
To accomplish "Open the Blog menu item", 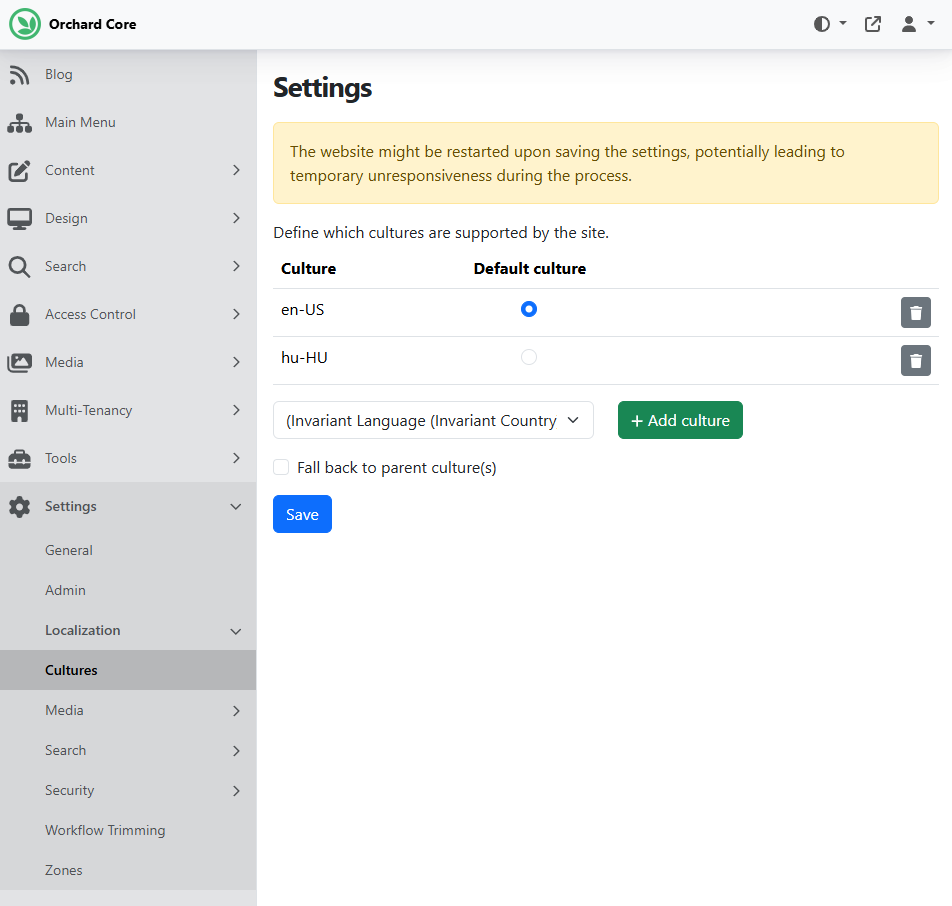I will tap(128, 75).
